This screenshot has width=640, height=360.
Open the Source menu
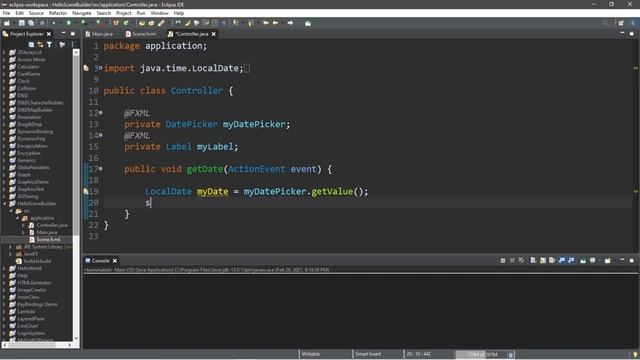36,13
